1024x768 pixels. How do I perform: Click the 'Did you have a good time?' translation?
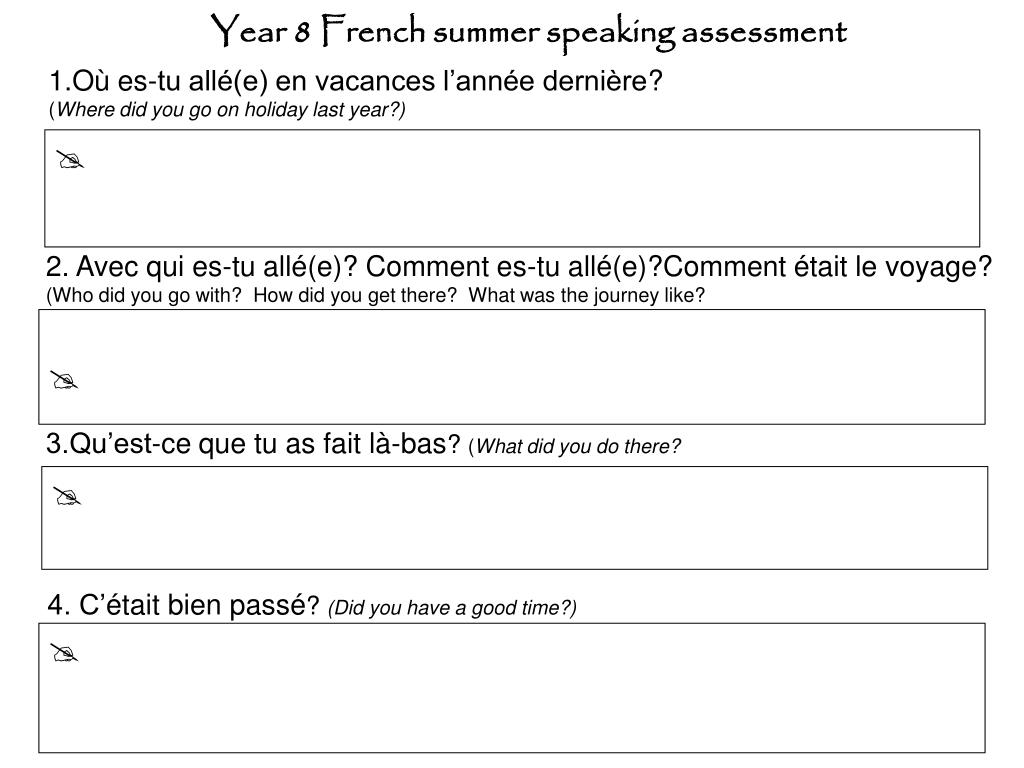[x=453, y=608]
